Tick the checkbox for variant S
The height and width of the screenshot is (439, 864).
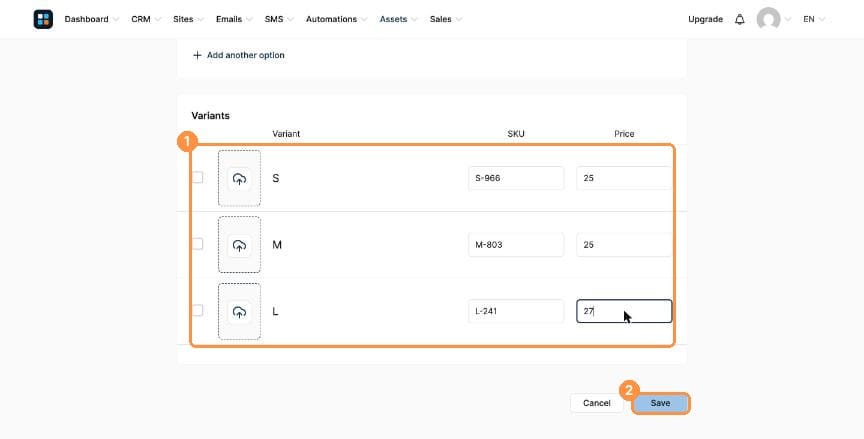point(197,177)
